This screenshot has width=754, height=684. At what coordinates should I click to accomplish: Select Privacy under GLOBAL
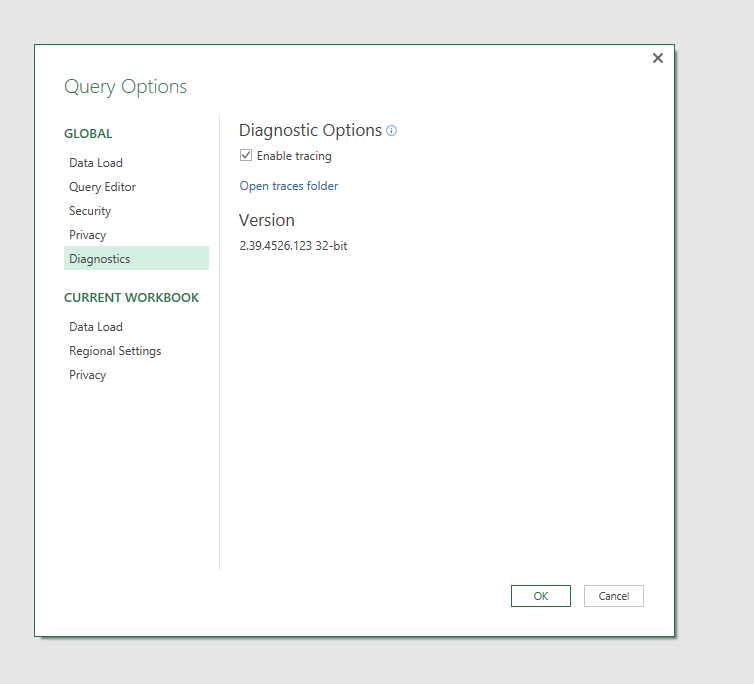coord(88,235)
